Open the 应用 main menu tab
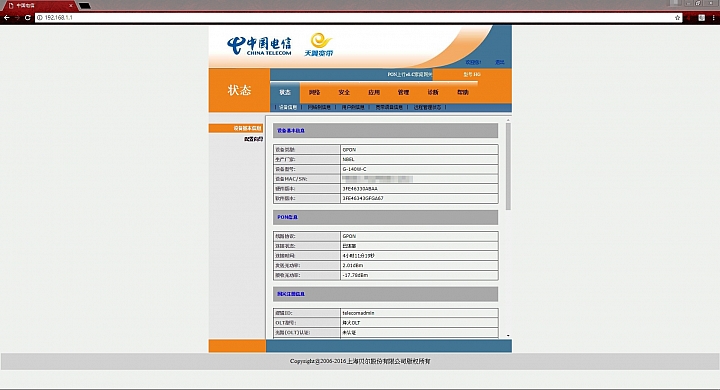 point(374,92)
